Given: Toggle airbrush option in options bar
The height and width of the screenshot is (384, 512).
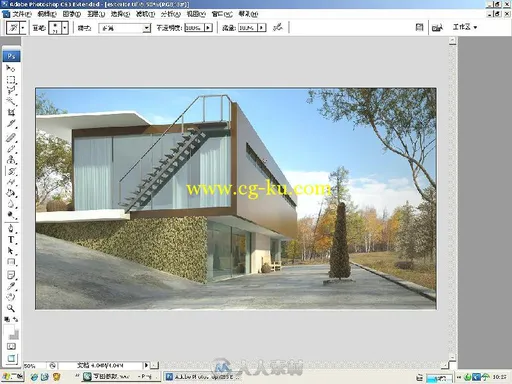Looking at the screenshot, I should click(278, 27).
